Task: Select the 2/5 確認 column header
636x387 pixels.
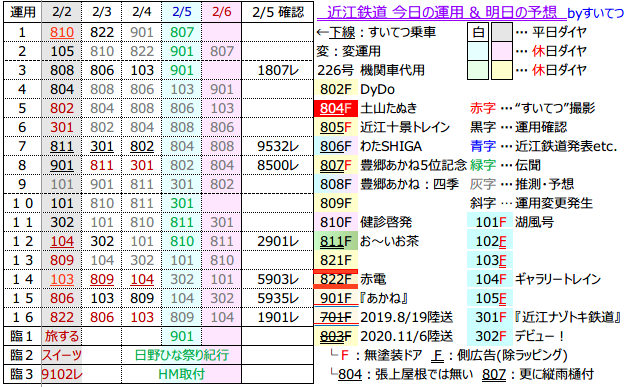Action: pyautogui.click(x=278, y=12)
